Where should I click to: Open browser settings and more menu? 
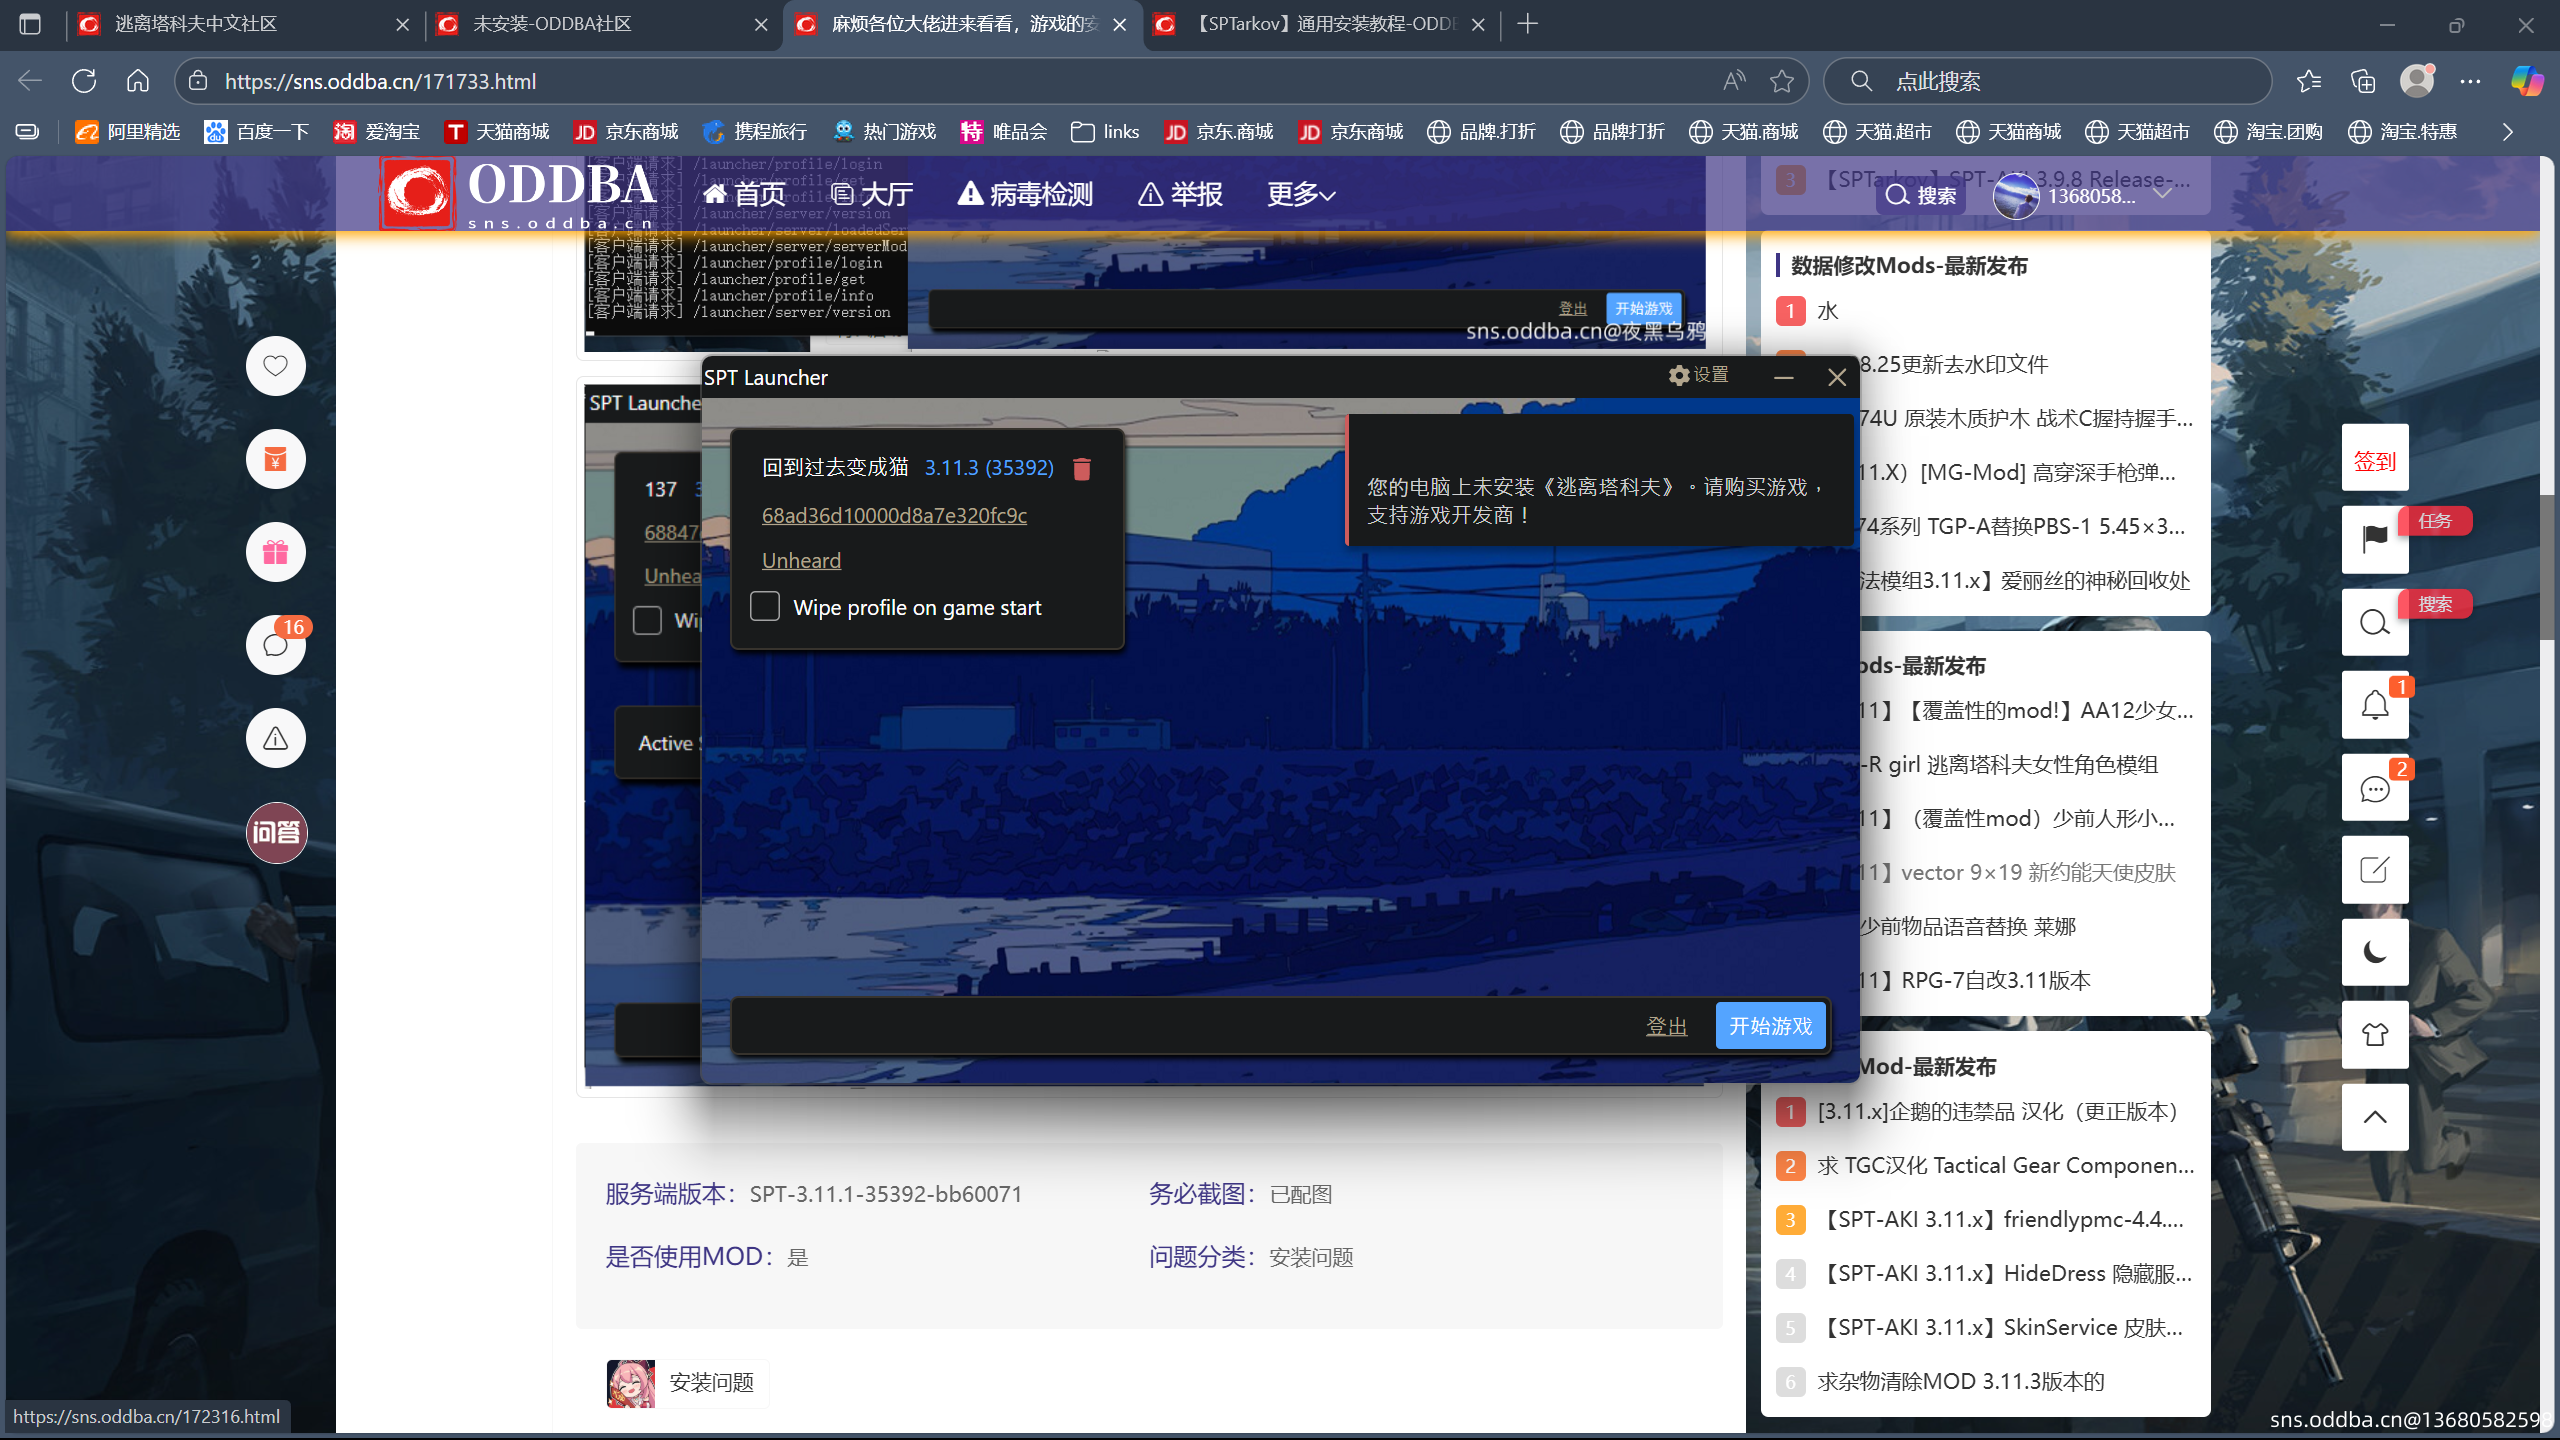pos(2470,81)
